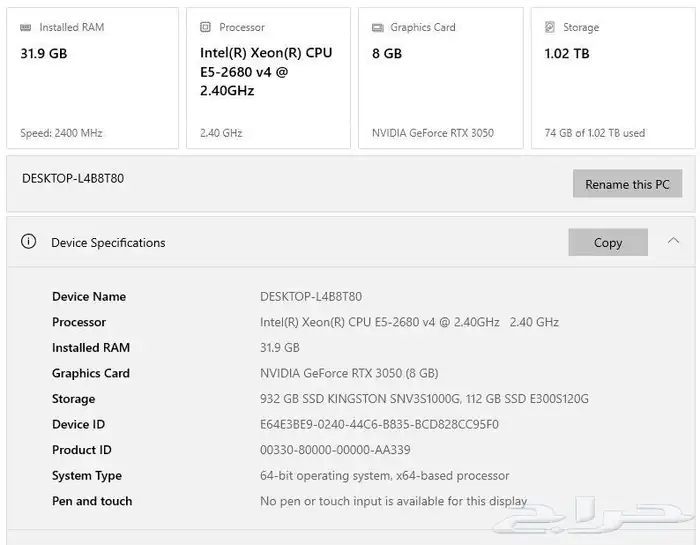The image size is (700, 545).
Task: Select 'NVIDIA GeForce RTX 3050 (8 GB)' value
Action: click(x=349, y=373)
